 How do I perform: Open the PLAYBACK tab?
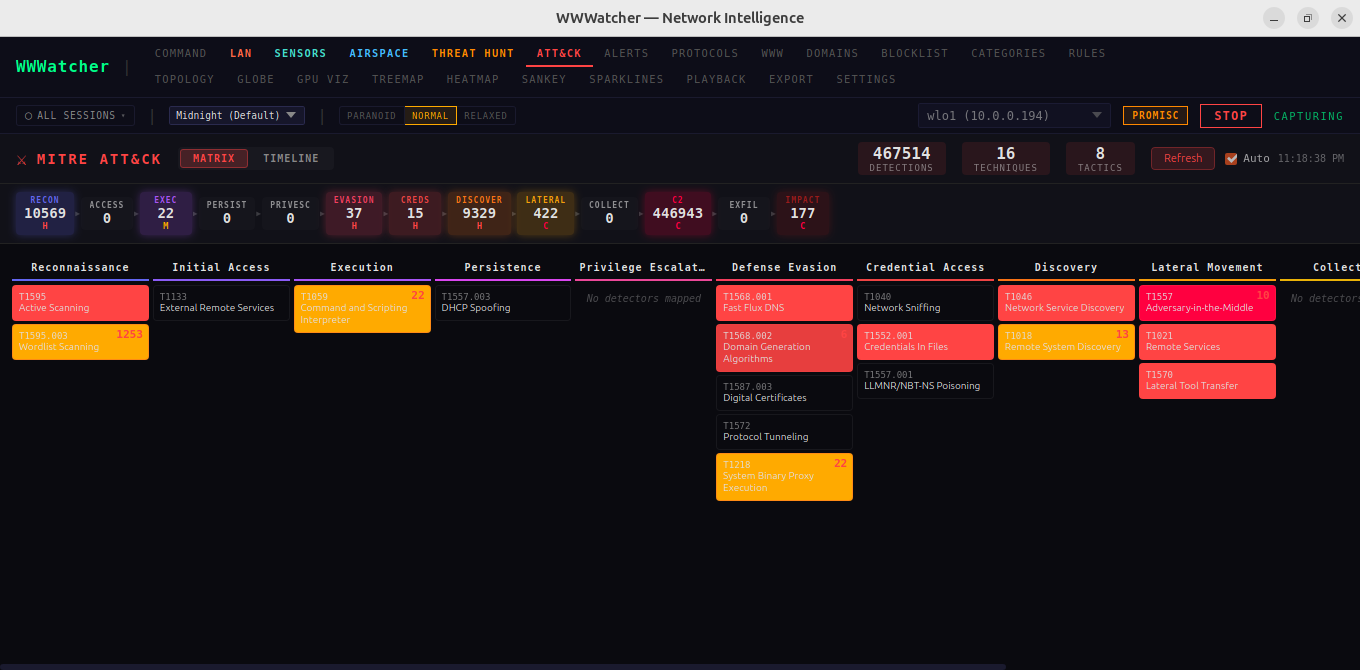[x=716, y=79]
